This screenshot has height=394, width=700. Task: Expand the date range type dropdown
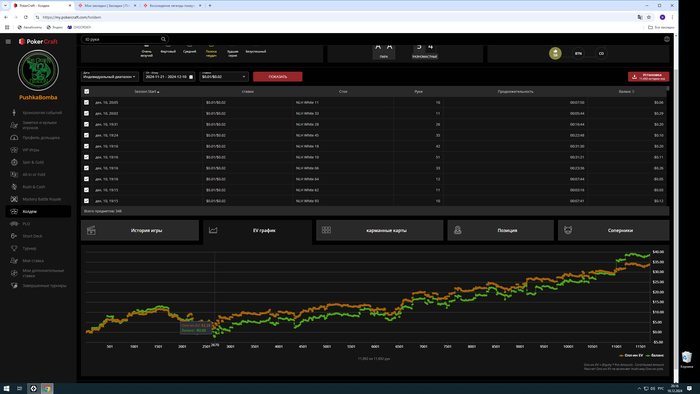tap(110, 76)
